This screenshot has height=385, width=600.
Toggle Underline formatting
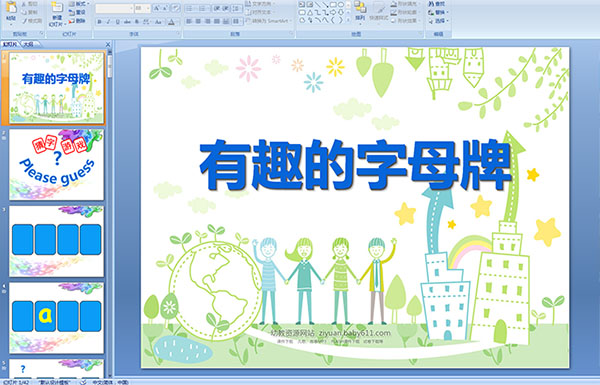[117, 22]
